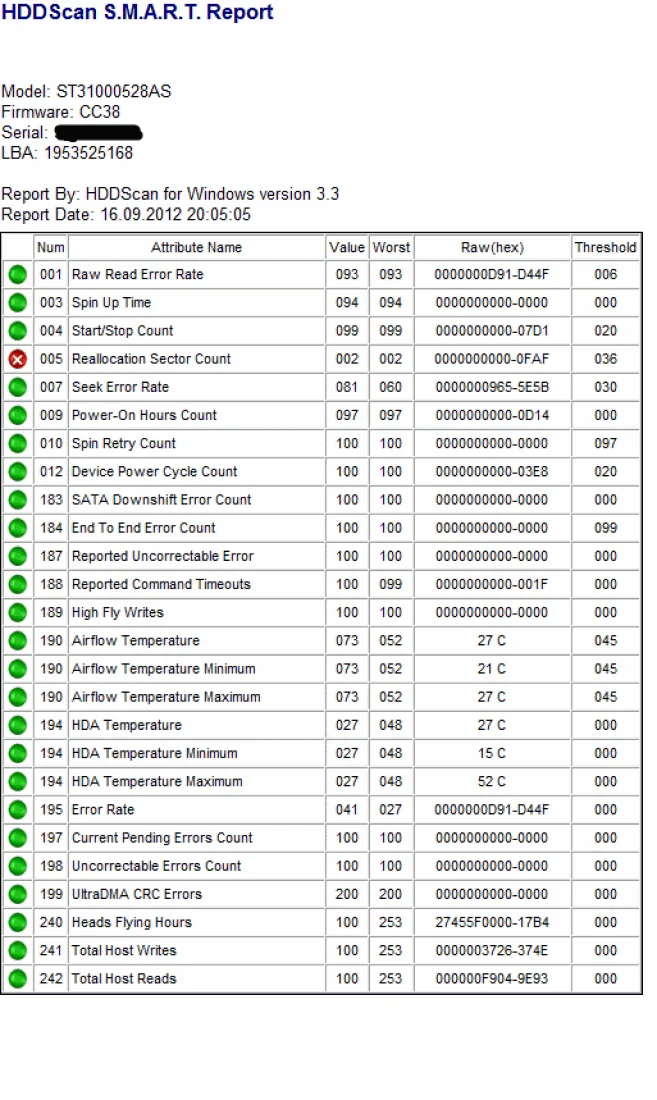Click the Reallocation Sector Count attribute name
This screenshot has width=657, height=1100.
151,358
